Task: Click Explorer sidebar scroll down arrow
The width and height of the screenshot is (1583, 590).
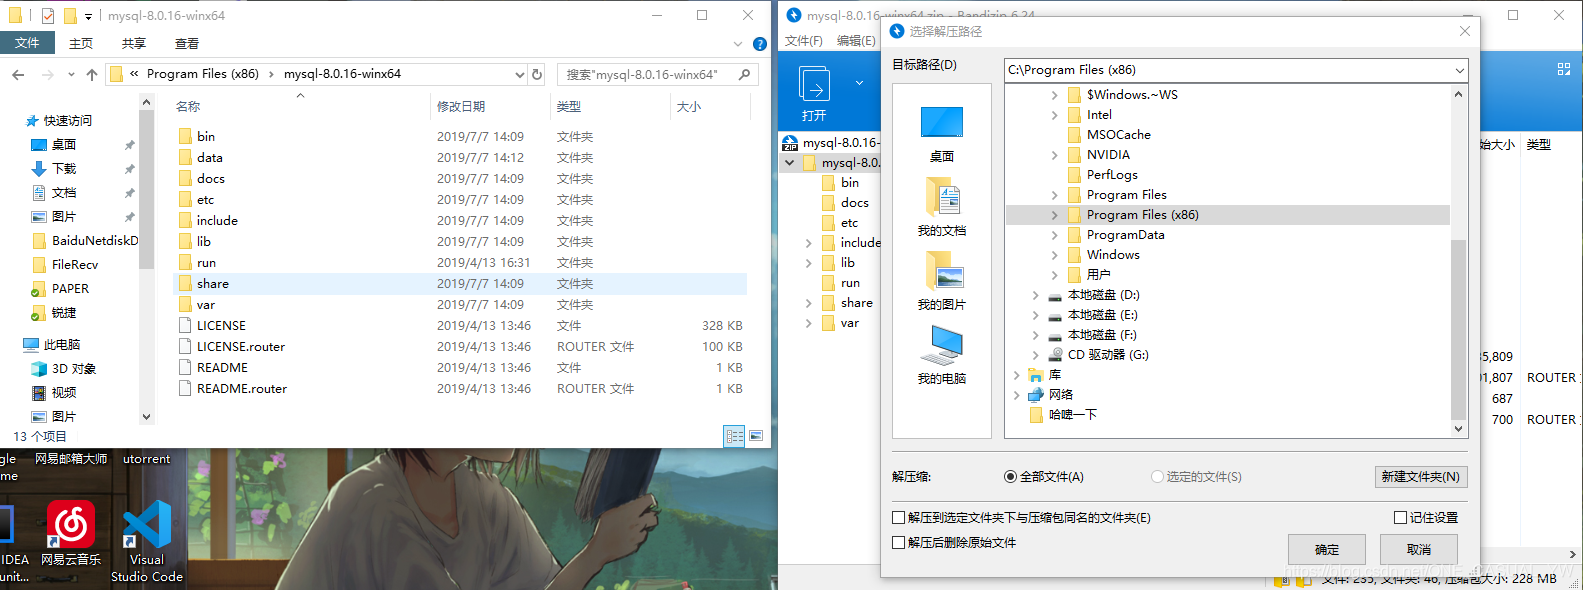Action: pyautogui.click(x=147, y=417)
